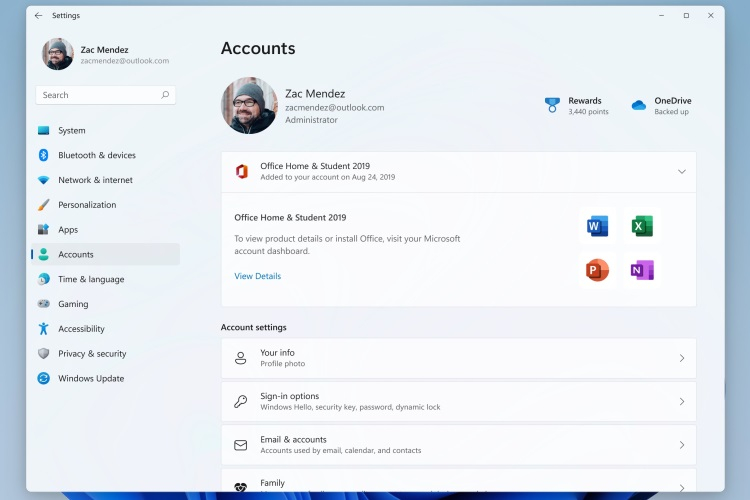Image resolution: width=750 pixels, height=500 pixels.
Task: Select System in the sidebar
Action: point(71,130)
